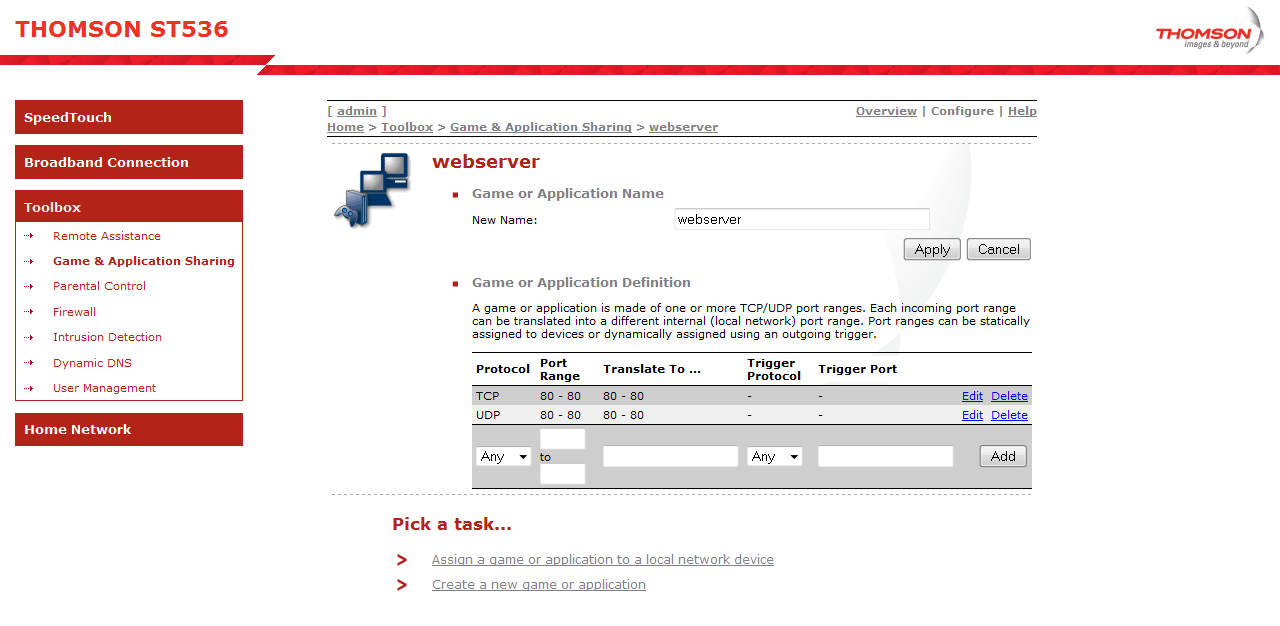Open the Toolbox section

tap(129, 206)
